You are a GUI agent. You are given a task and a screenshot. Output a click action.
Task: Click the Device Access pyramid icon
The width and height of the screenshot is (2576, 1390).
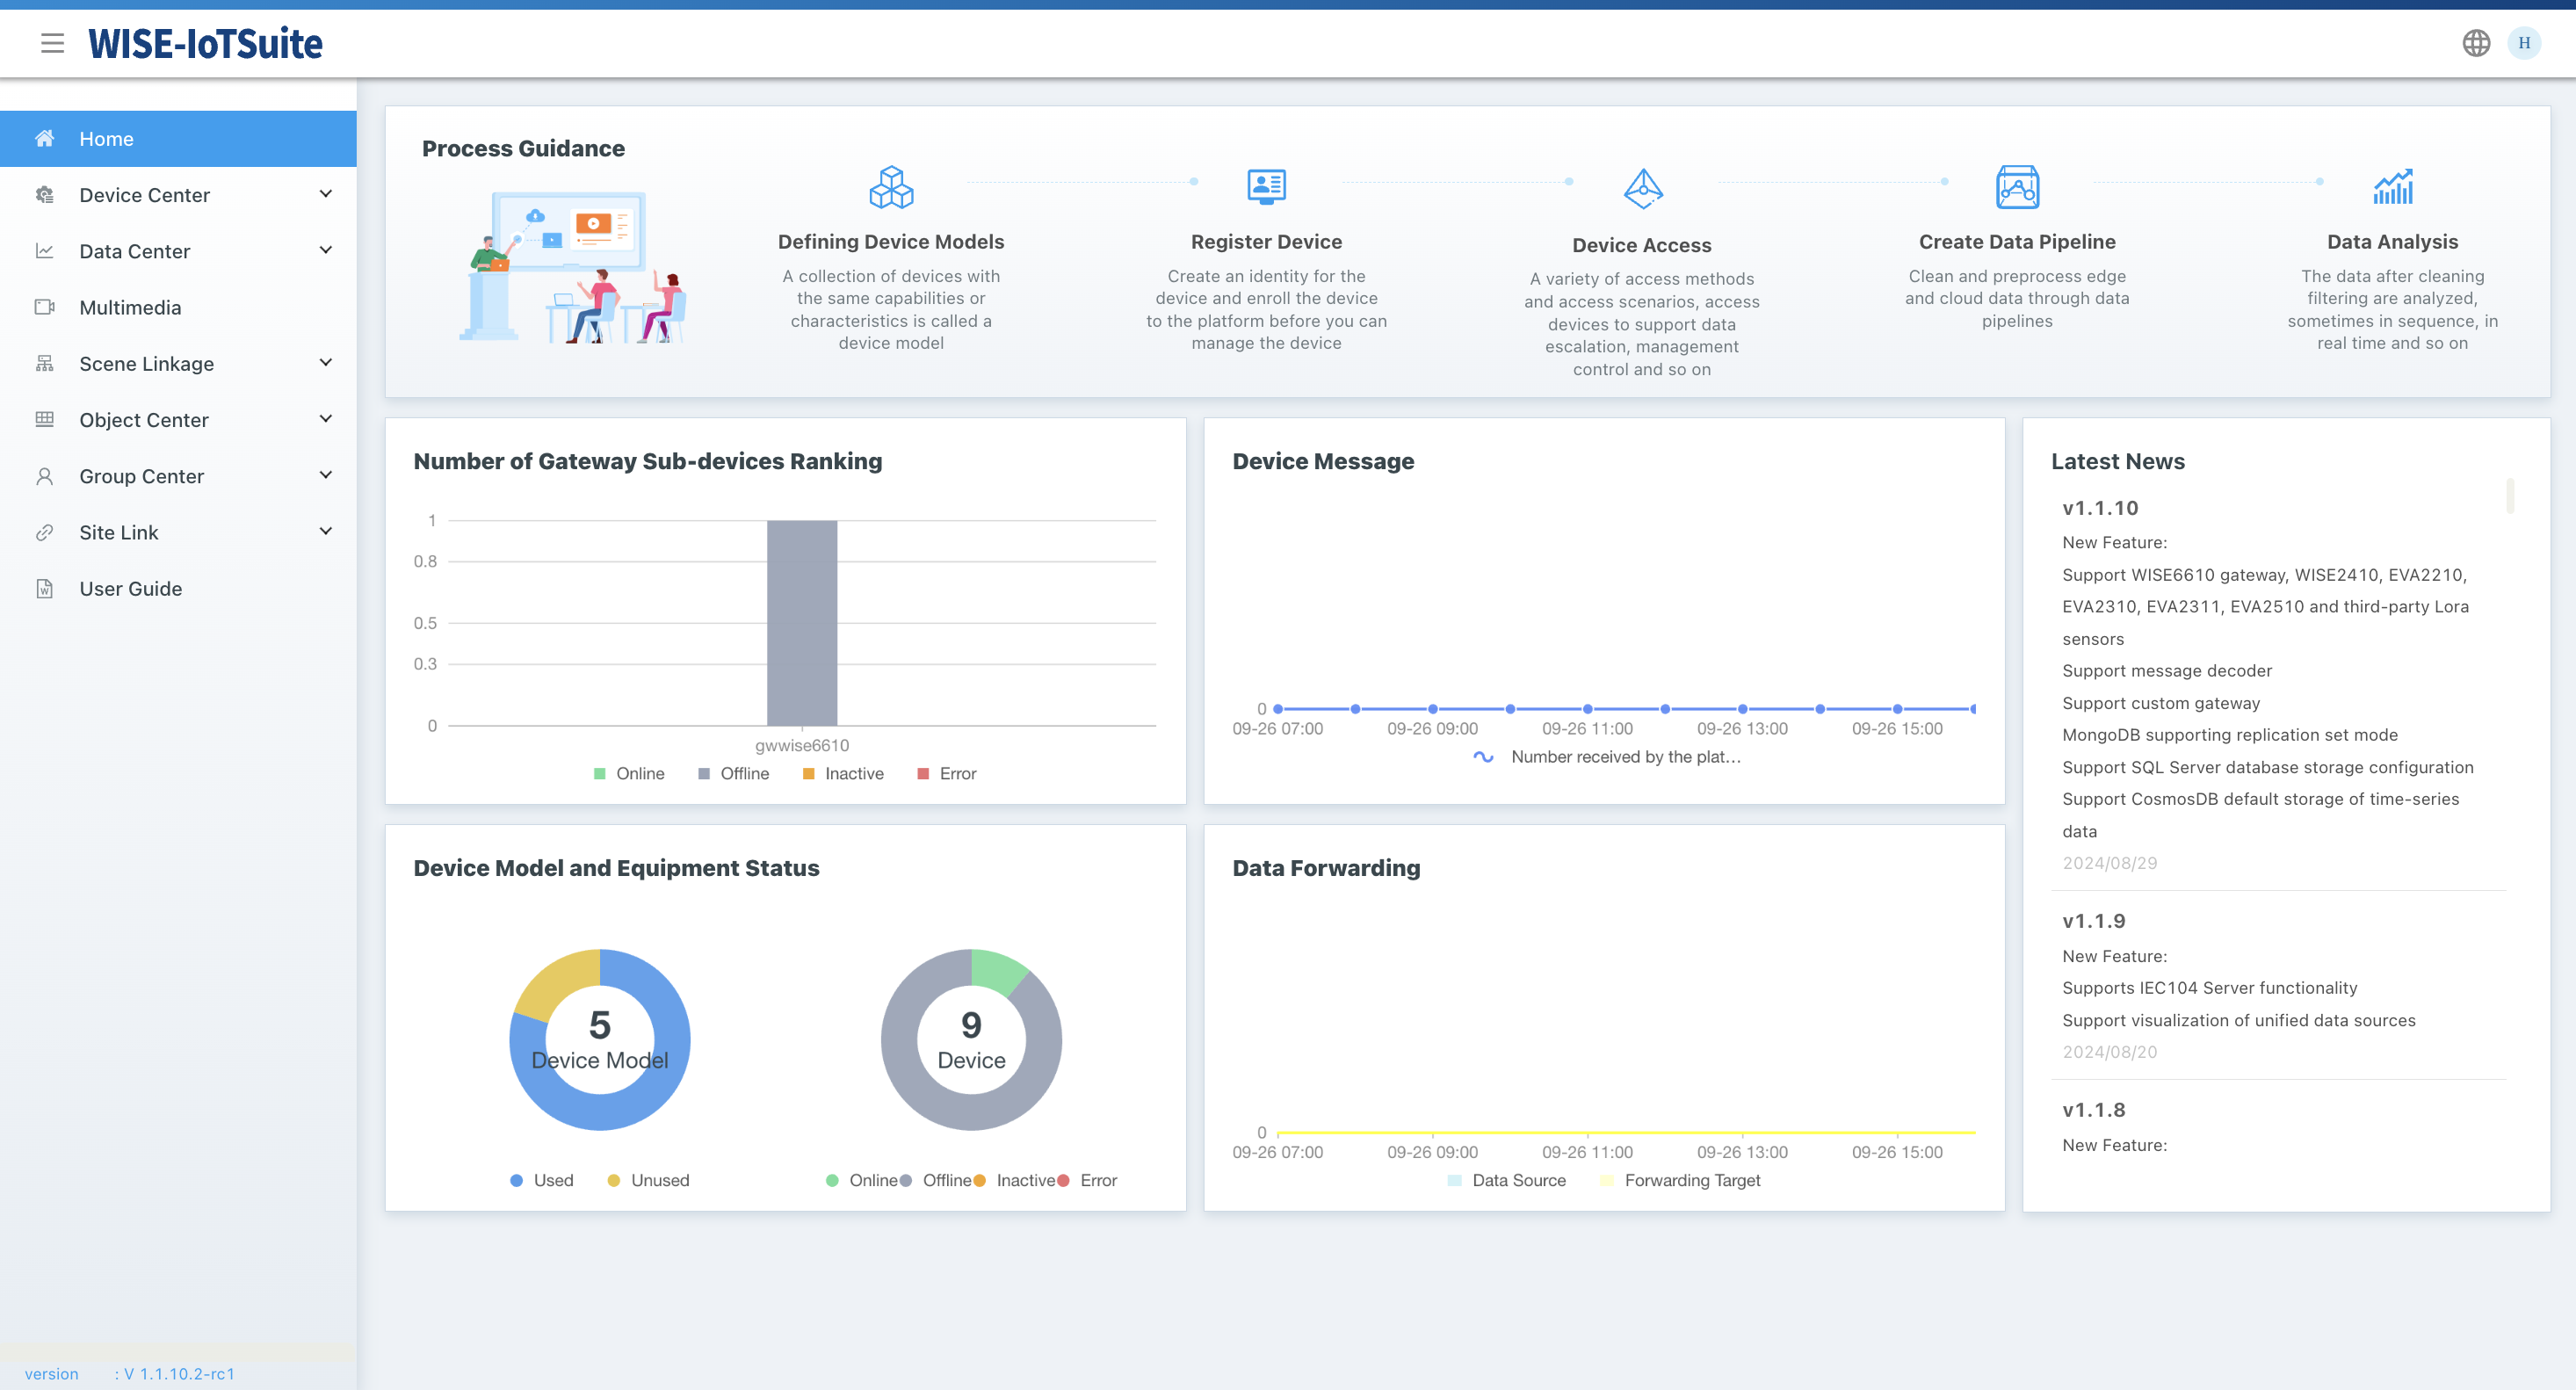click(x=1642, y=188)
